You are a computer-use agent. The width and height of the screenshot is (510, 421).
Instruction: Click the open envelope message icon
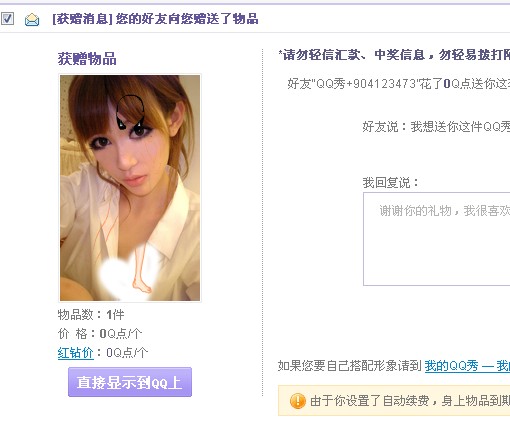click(32, 20)
